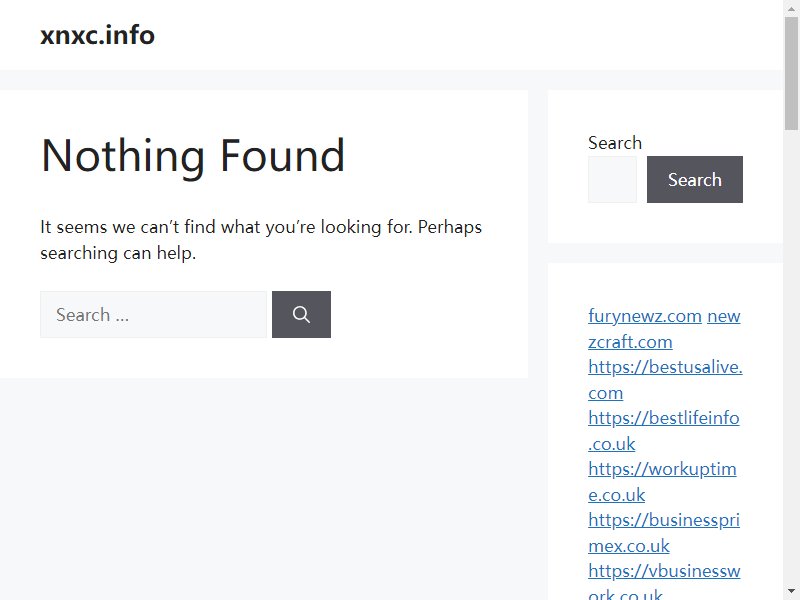Open the https://workuptime.co.uk link

[662, 482]
